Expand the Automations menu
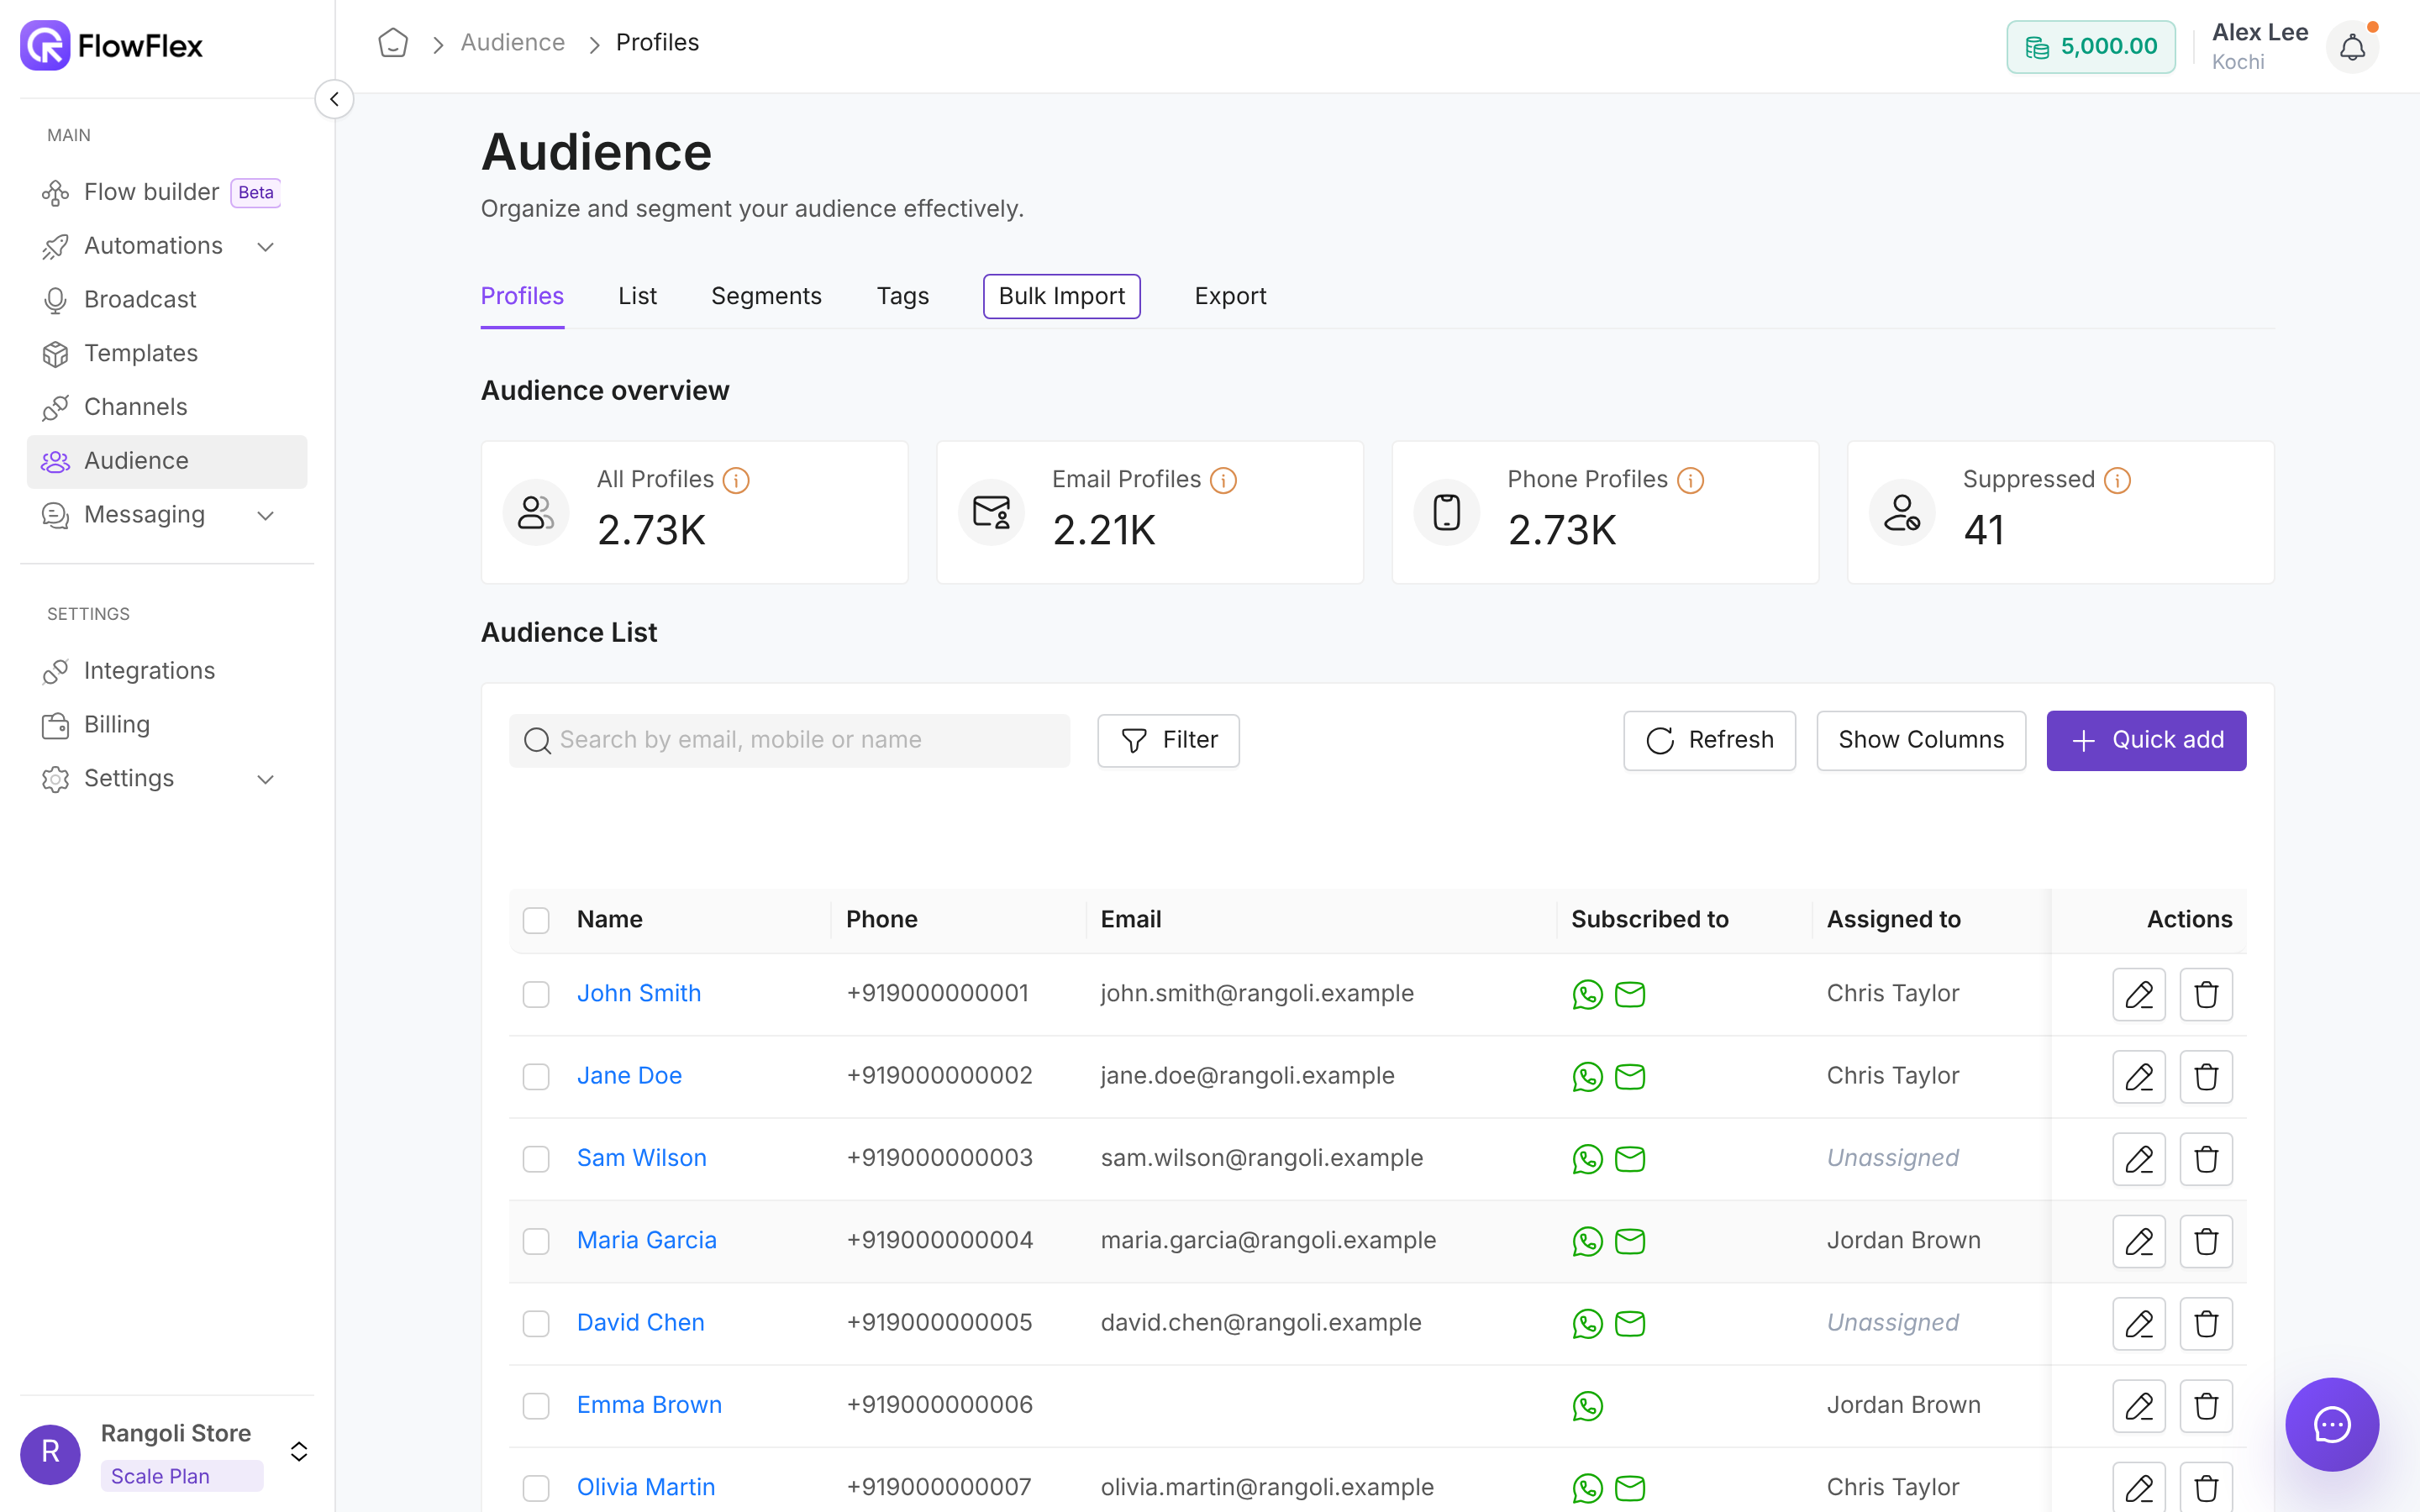2420x1512 pixels. (166, 246)
